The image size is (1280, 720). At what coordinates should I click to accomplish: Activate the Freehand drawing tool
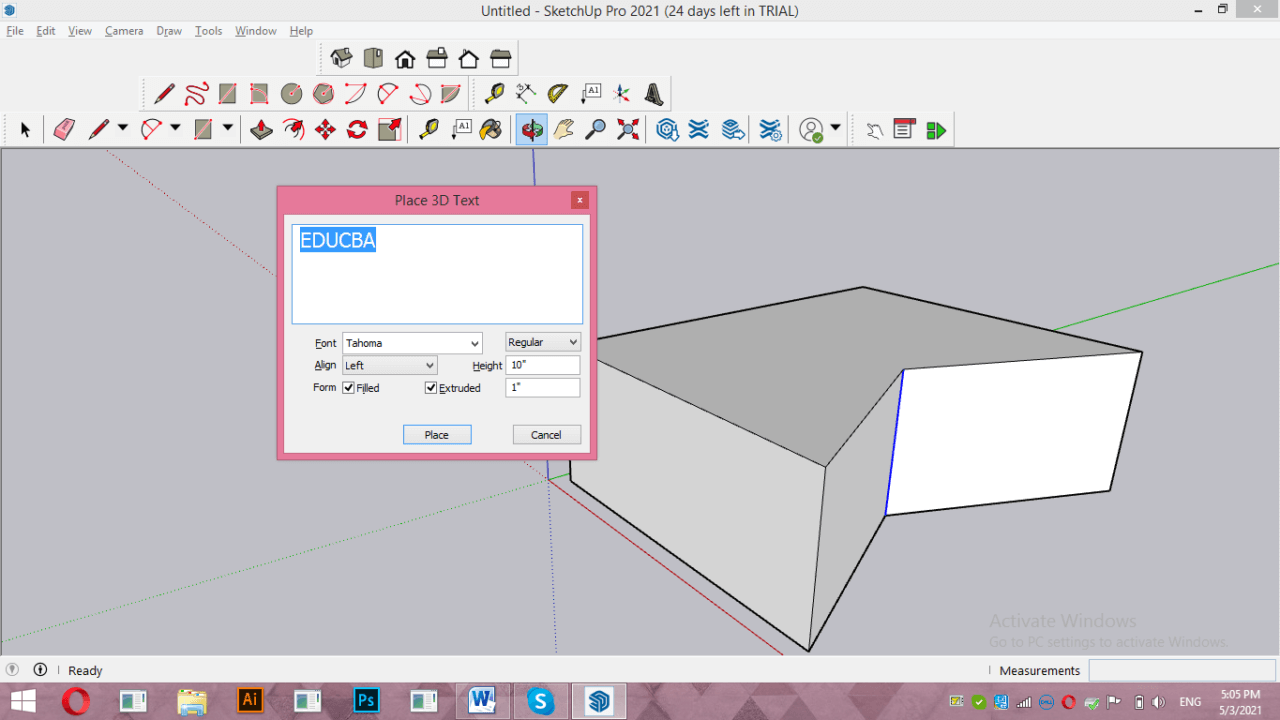(196, 92)
